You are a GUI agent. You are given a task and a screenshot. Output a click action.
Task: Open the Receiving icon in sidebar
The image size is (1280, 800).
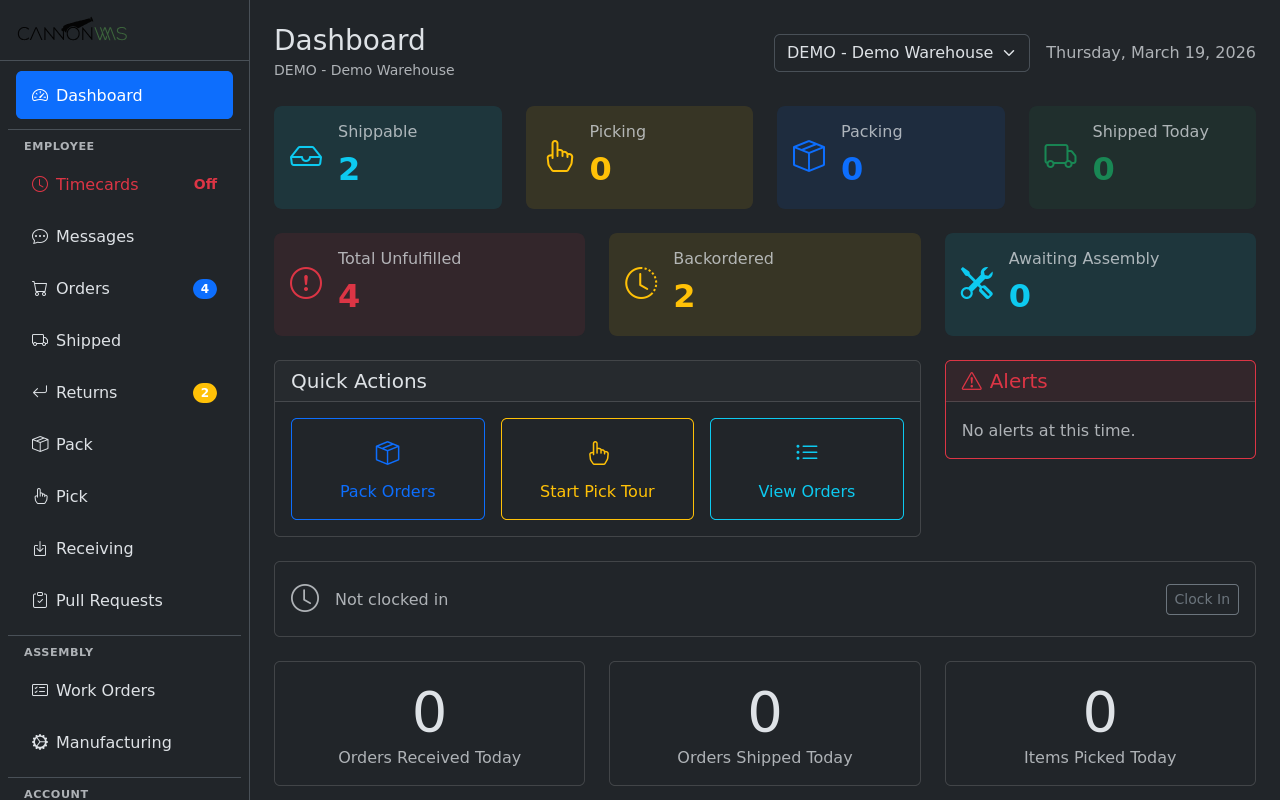(x=38, y=548)
